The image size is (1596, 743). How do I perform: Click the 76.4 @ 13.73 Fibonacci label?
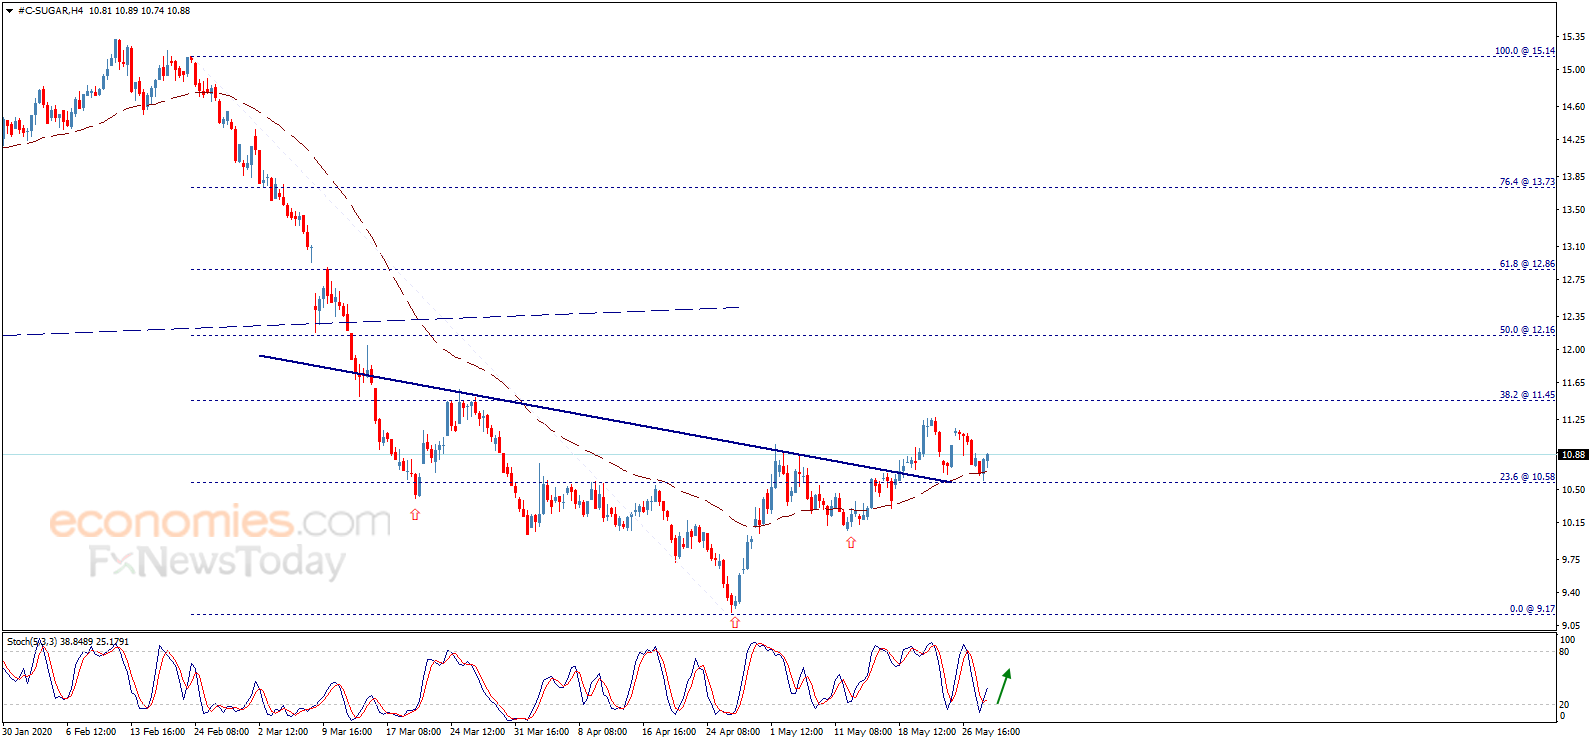click(x=1526, y=182)
